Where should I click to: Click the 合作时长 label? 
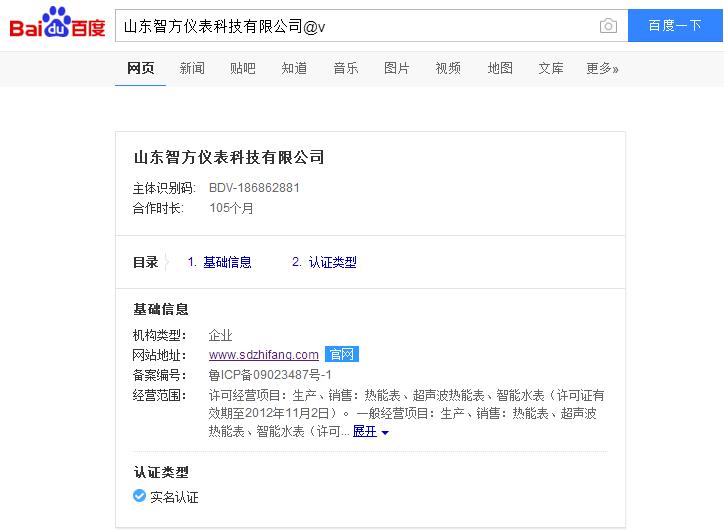[x=158, y=208]
